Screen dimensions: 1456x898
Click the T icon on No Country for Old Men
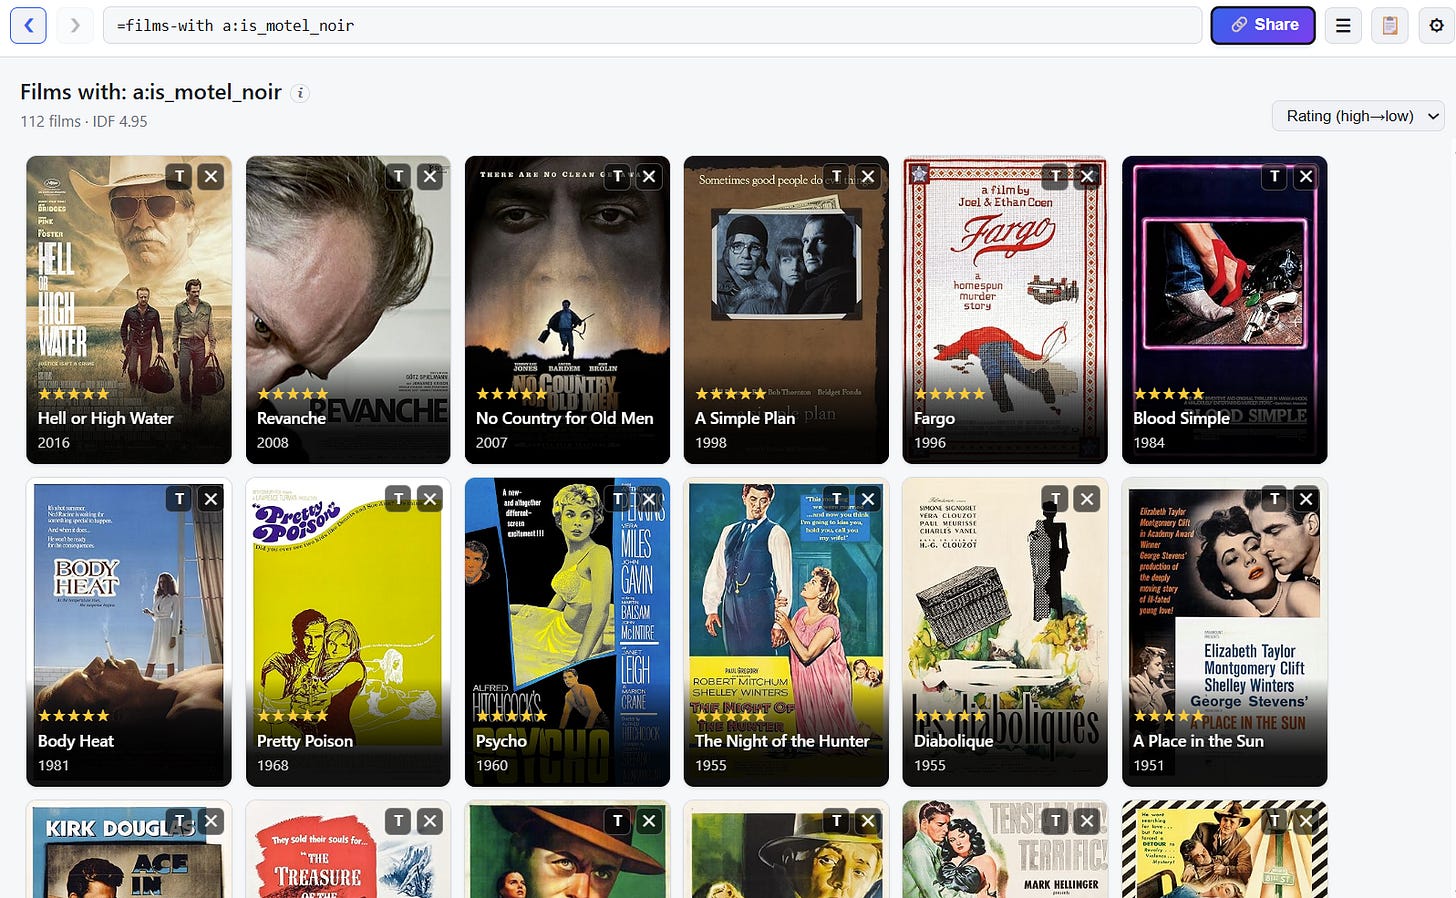pos(617,176)
